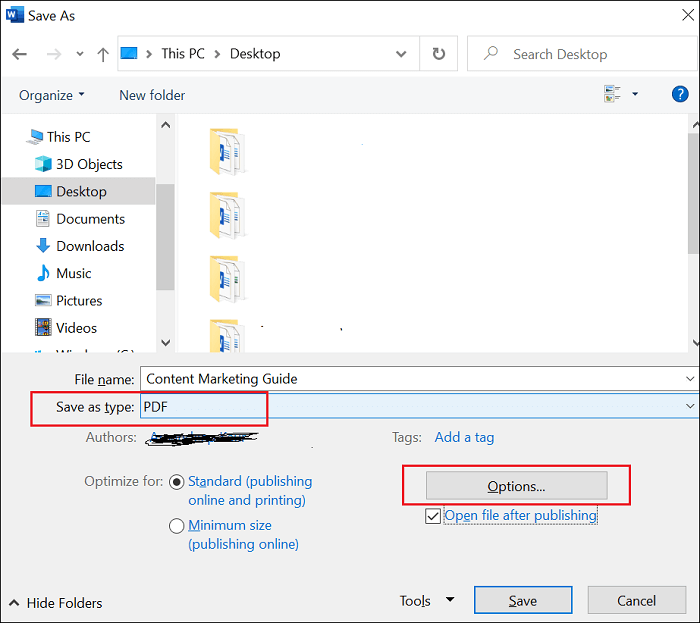Open the PDF Options button
Image resolution: width=700 pixels, height=623 pixels.
point(516,486)
